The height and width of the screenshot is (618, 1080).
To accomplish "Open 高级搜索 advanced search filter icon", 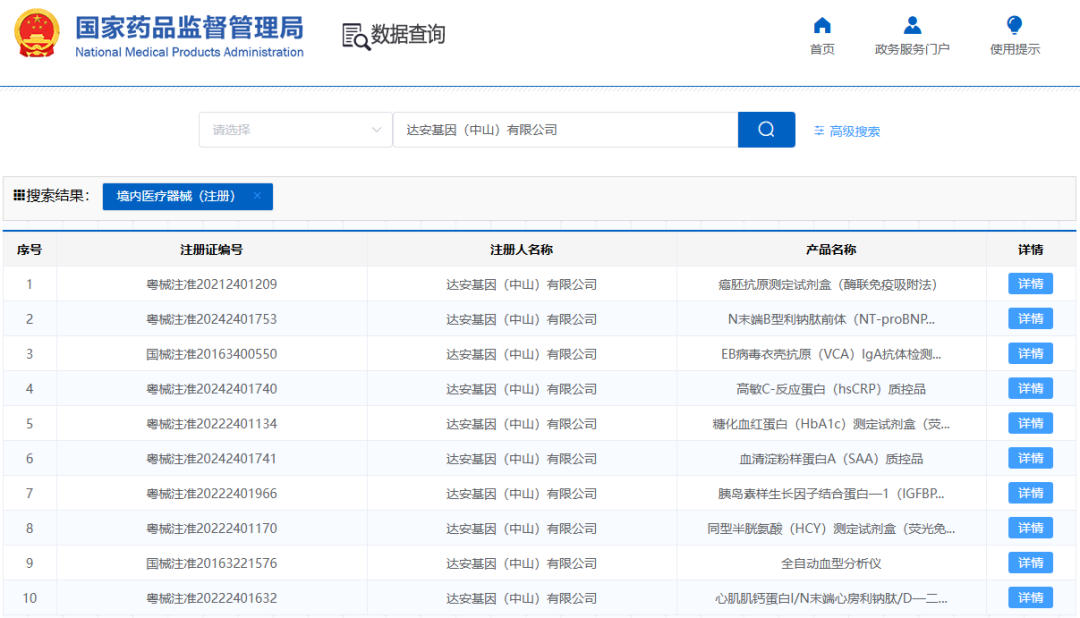I will 819,131.
